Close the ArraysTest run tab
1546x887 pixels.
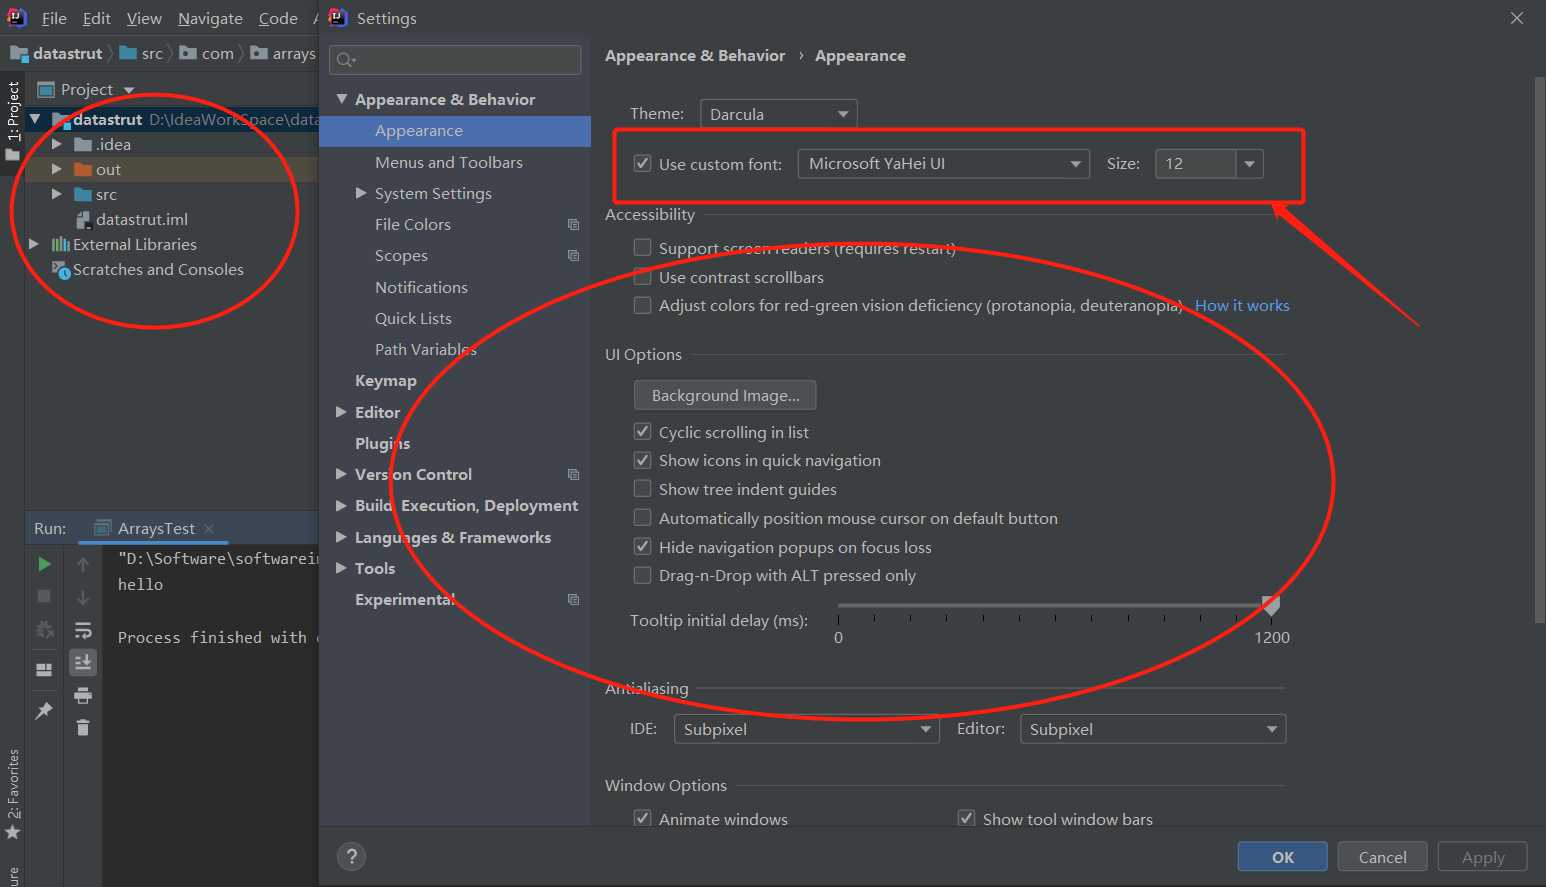pos(209,528)
